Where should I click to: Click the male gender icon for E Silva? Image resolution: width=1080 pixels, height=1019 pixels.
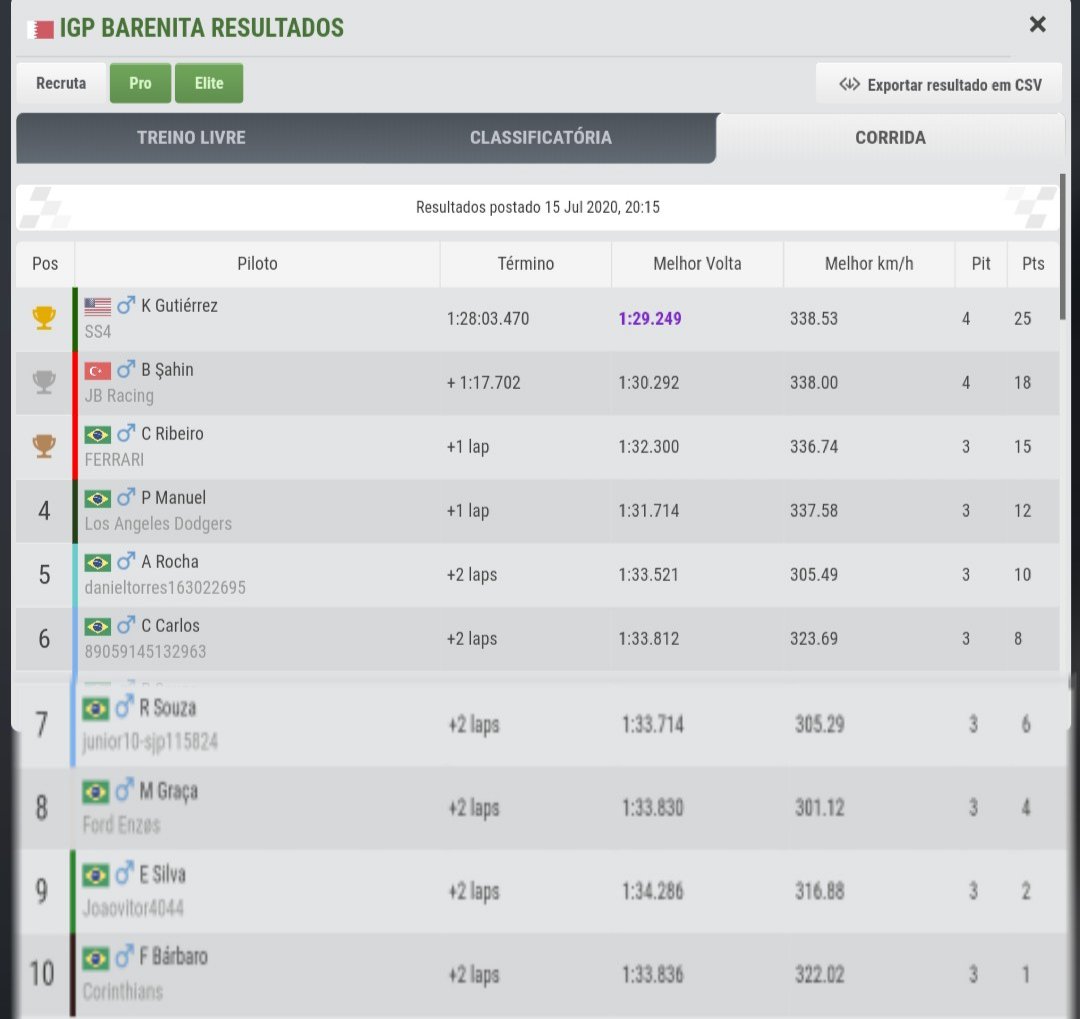click(x=124, y=873)
